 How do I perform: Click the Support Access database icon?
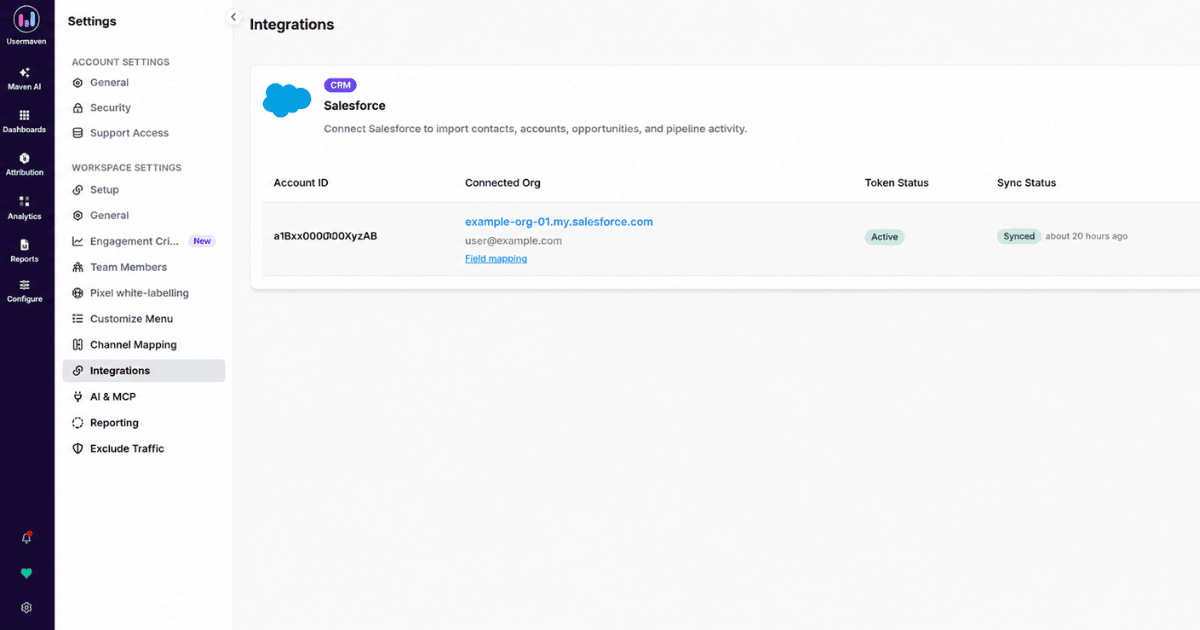pyautogui.click(x=78, y=133)
